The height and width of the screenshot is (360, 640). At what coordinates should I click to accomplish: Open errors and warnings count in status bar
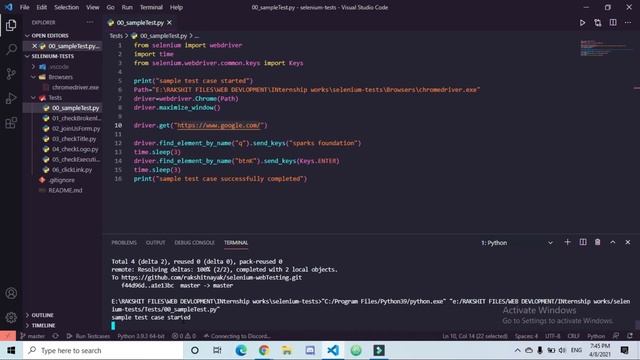pos(184,336)
